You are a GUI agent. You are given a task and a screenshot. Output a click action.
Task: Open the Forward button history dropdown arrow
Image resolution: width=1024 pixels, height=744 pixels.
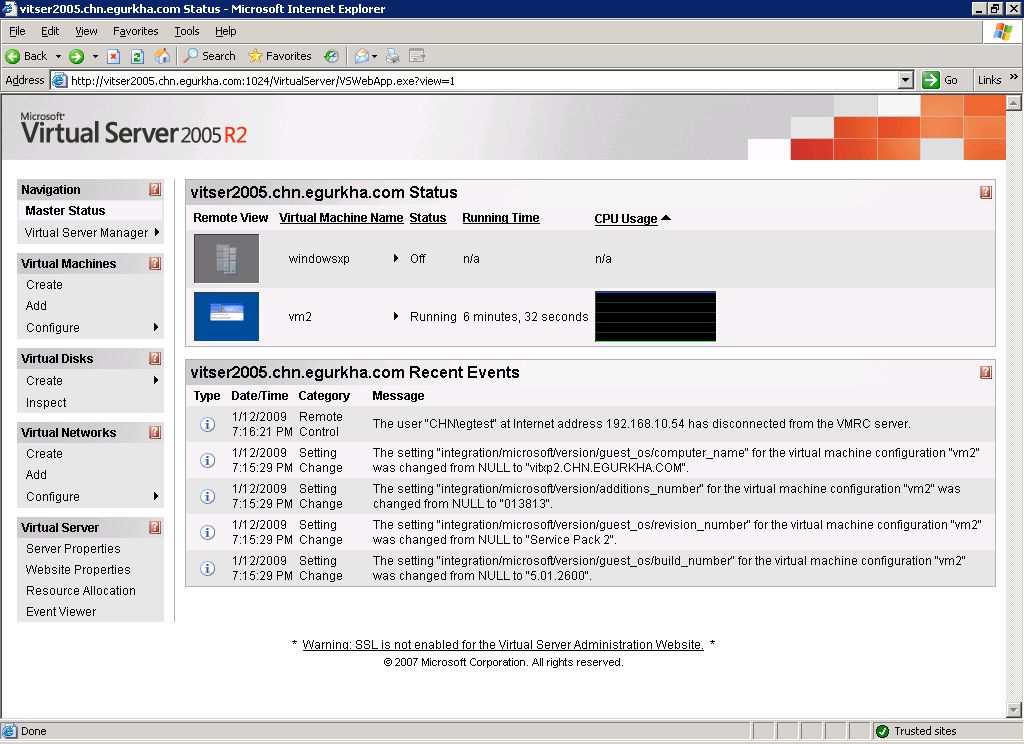click(x=95, y=56)
